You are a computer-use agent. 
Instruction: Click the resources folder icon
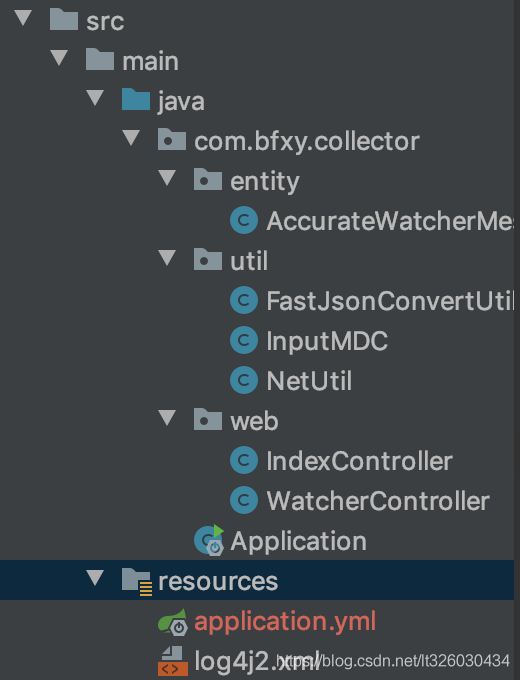coord(137,581)
